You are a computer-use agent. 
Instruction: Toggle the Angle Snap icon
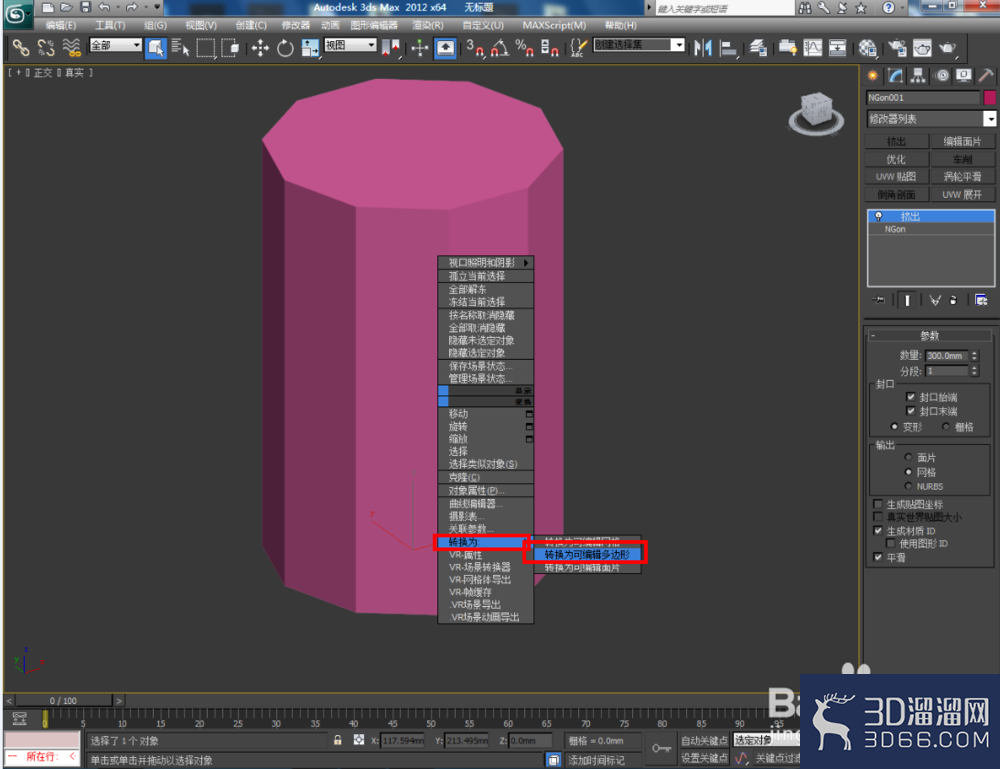point(499,48)
